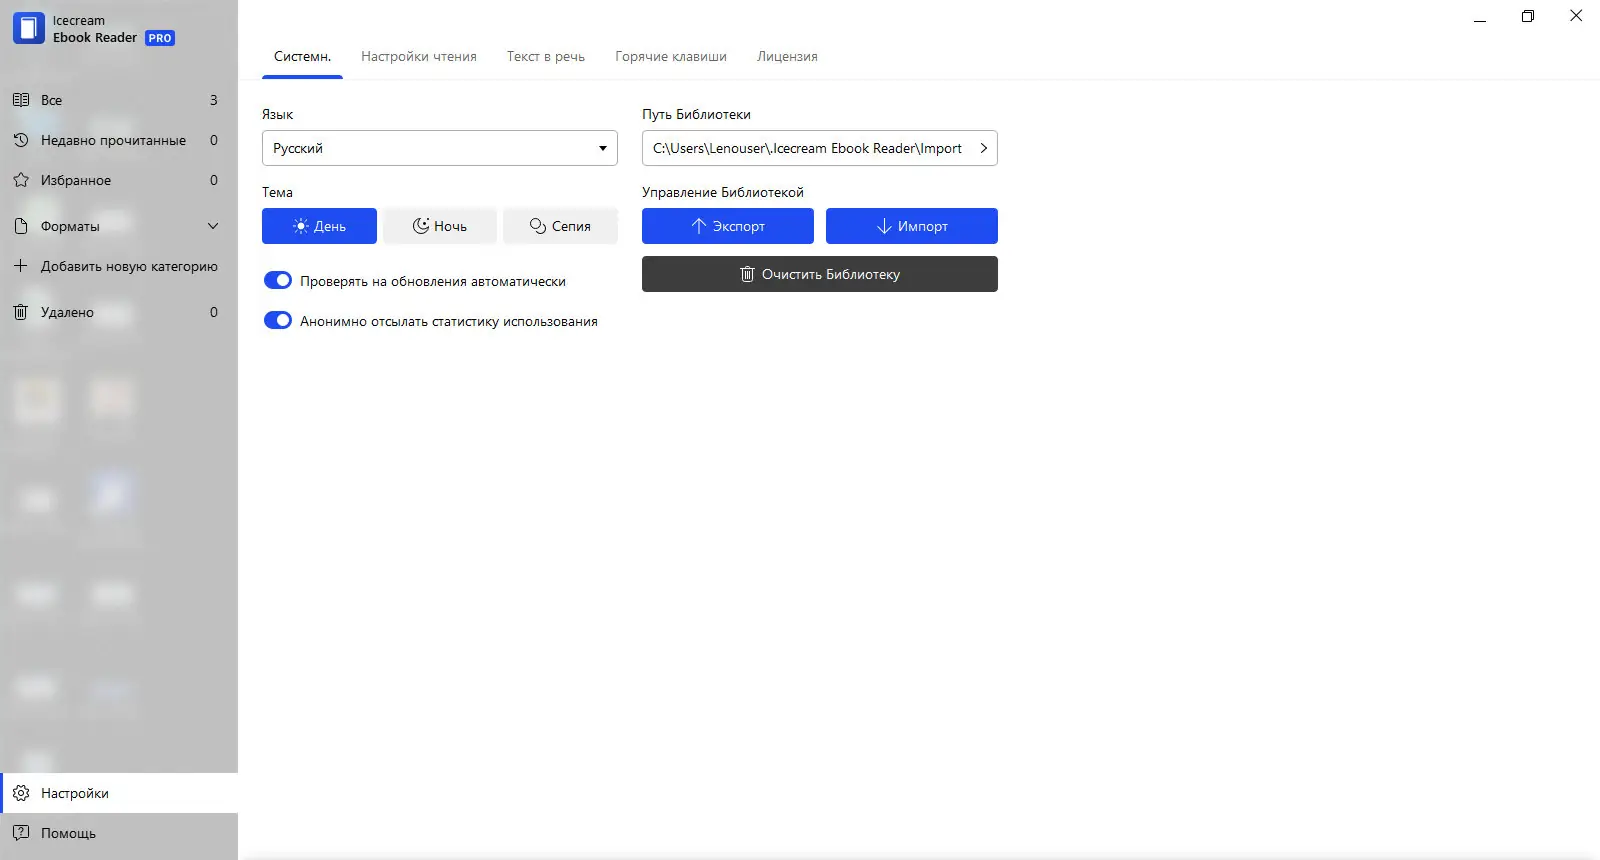Image resolution: width=1600 pixels, height=860 pixels.
Task: Click the Icecream Ebook Reader logo icon
Action: click(x=28, y=28)
